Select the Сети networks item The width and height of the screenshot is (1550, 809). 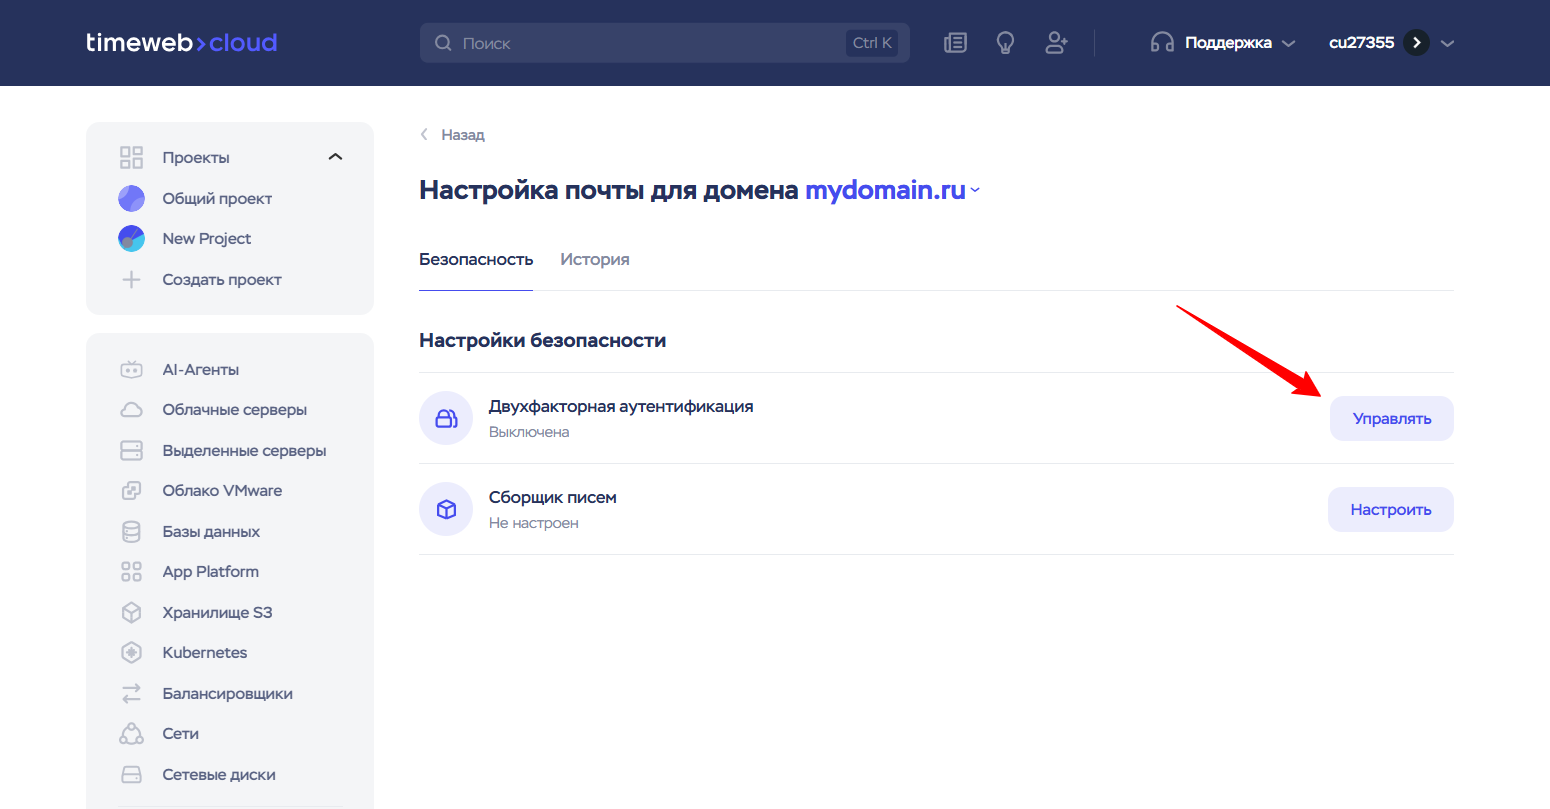click(x=180, y=734)
